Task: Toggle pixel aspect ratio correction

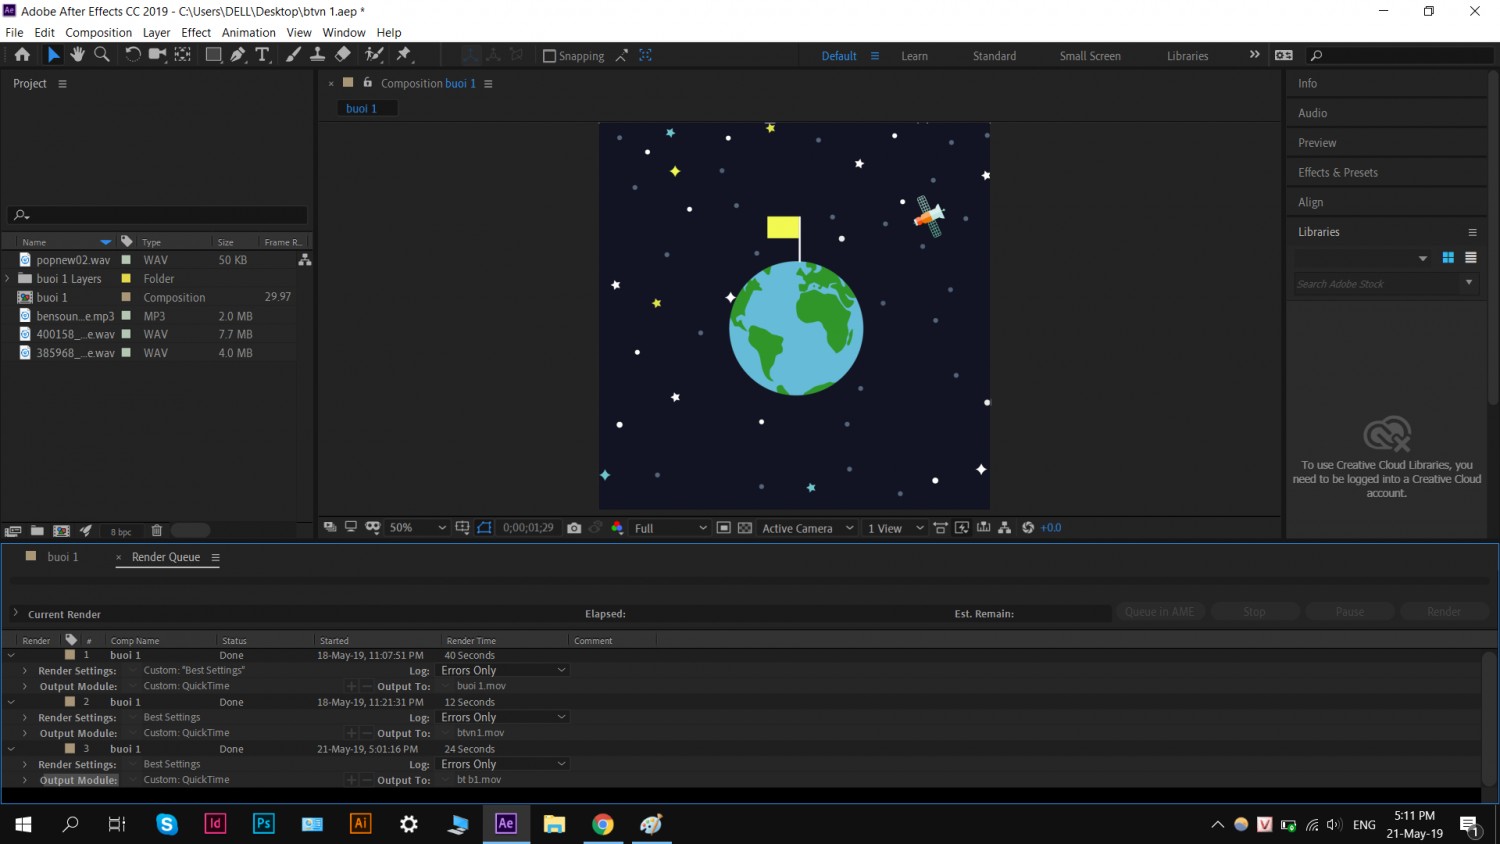Action: pos(941,528)
